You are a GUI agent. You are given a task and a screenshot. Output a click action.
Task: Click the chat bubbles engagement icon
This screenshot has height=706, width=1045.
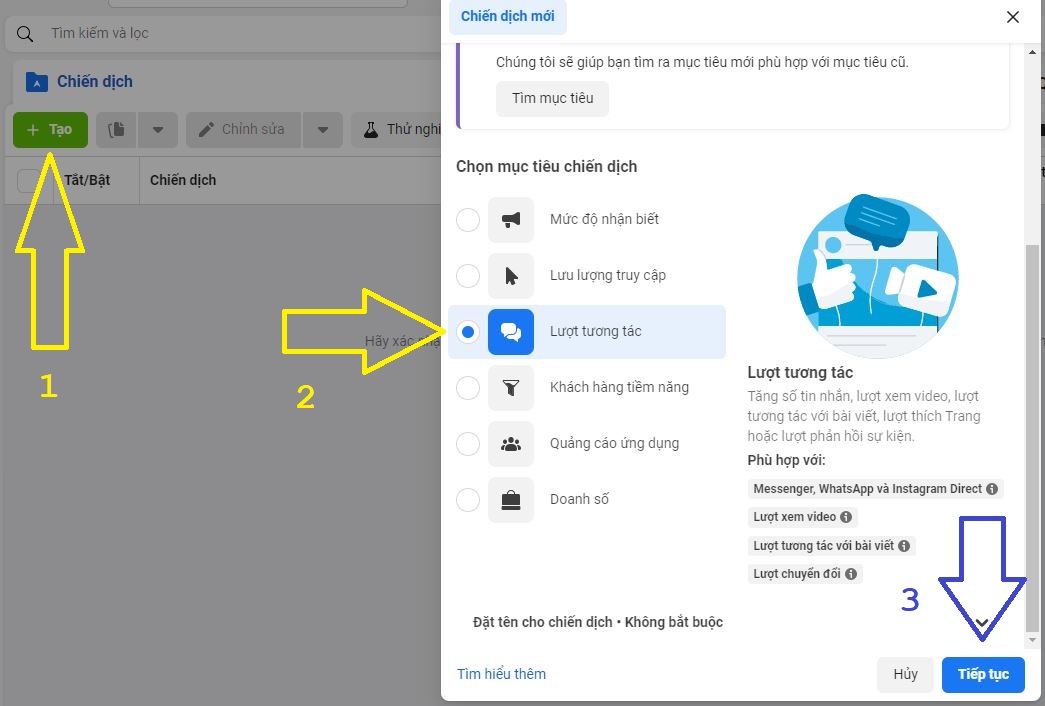(x=511, y=332)
